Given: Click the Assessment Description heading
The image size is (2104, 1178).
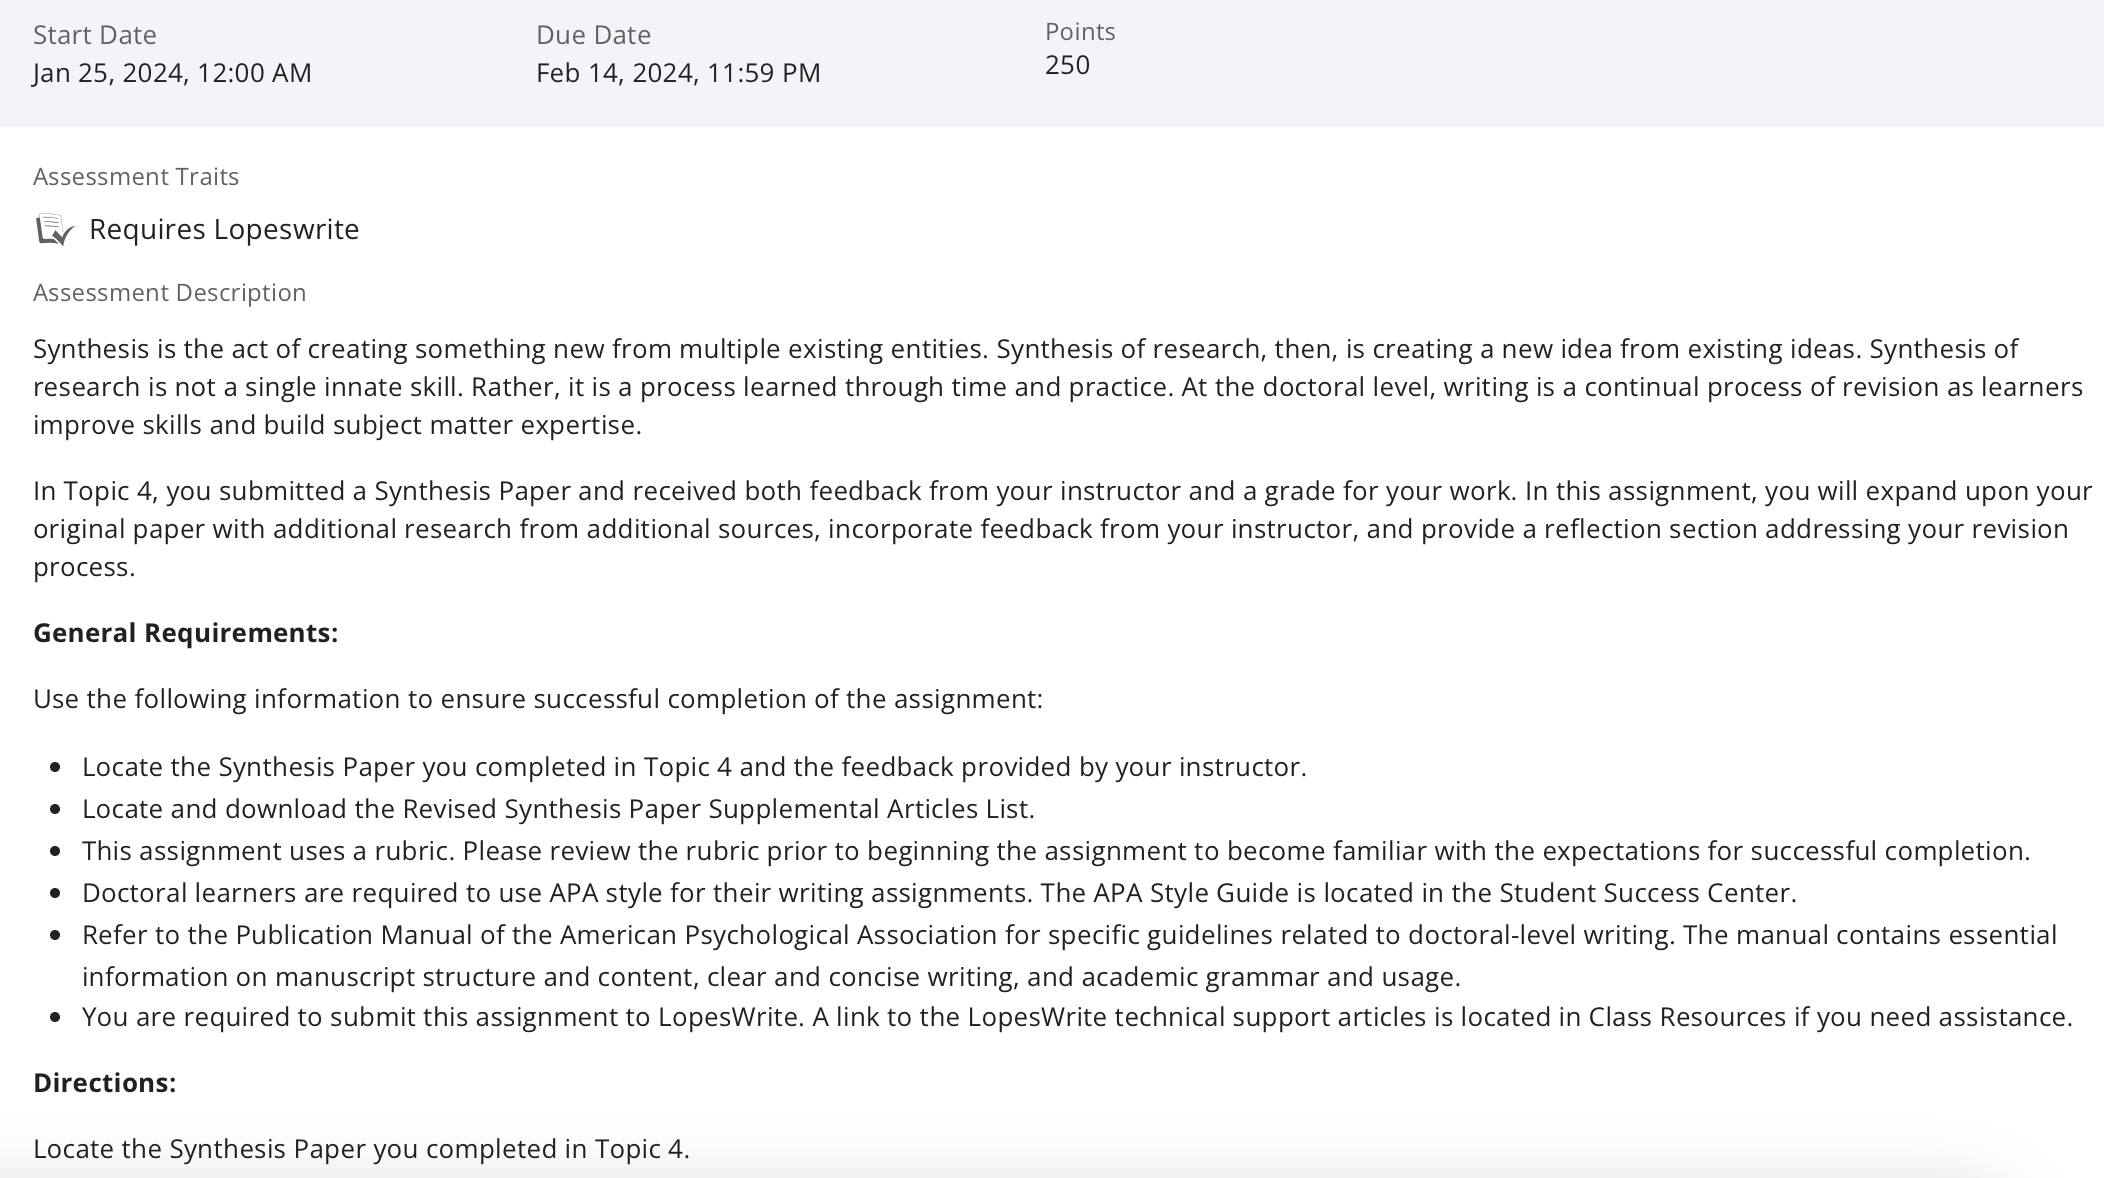Looking at the screenshot, I should [170, 293].
